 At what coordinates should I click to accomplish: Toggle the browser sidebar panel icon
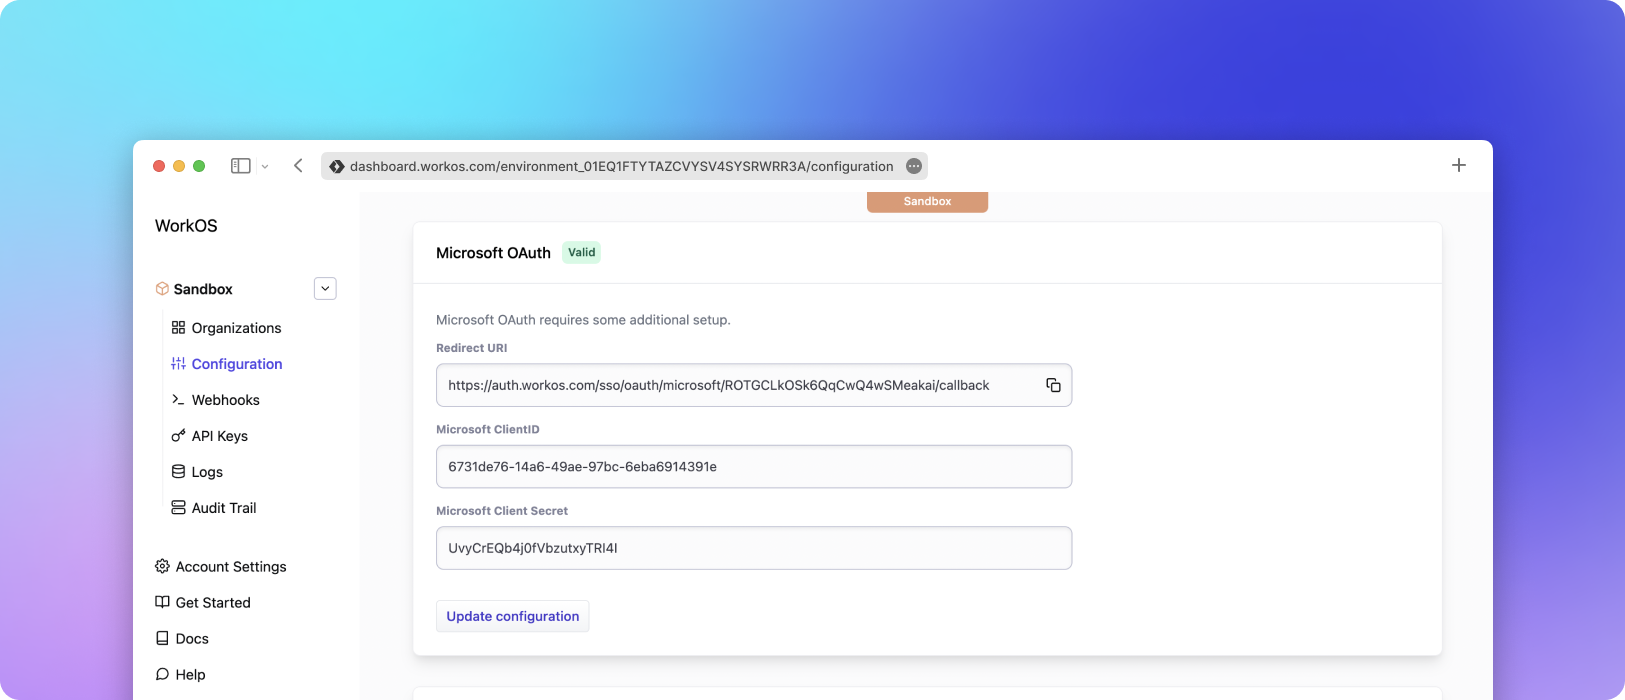point(240,166)
